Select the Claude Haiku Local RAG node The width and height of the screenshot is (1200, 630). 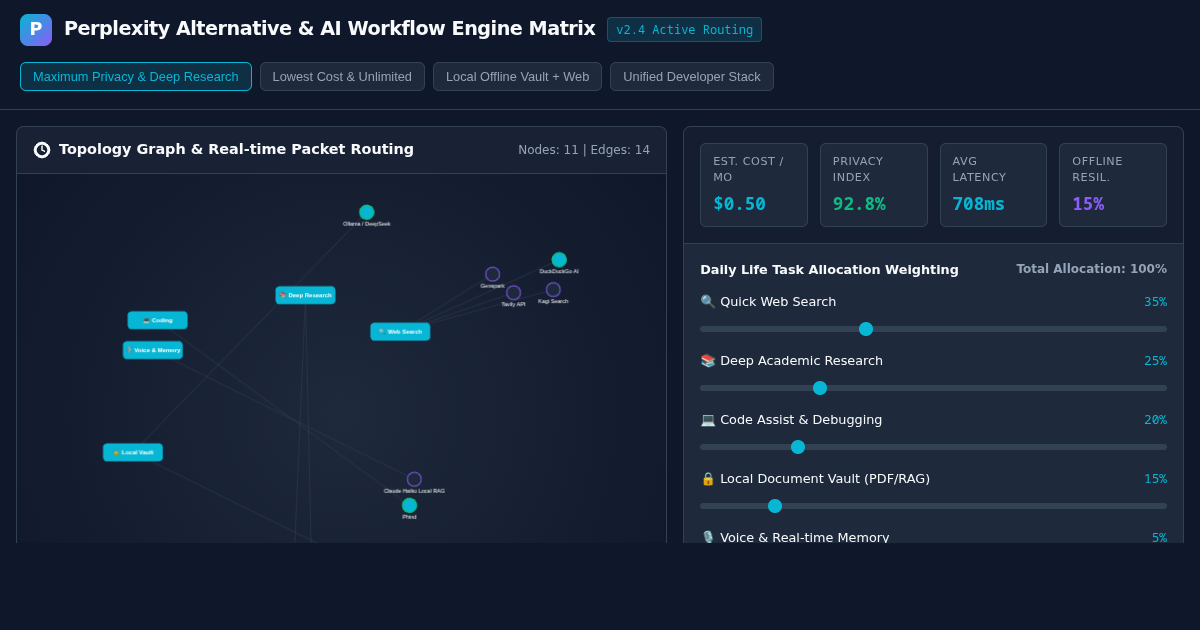(414, 479)
